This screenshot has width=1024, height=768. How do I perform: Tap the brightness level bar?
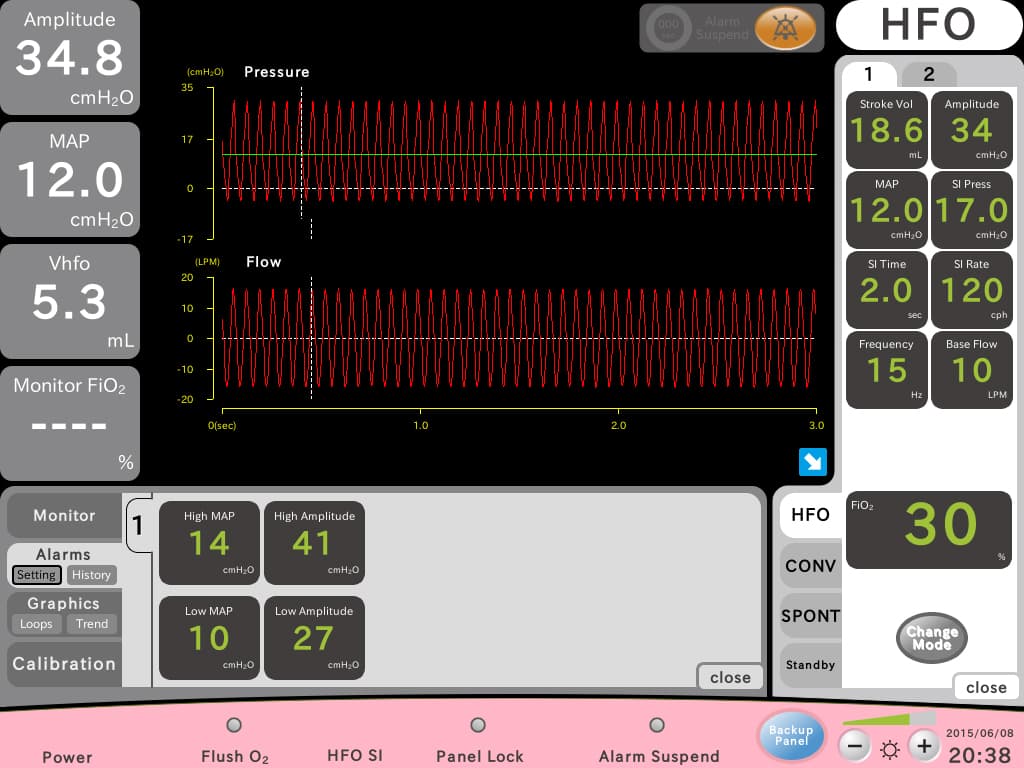[x=888, y=719]
